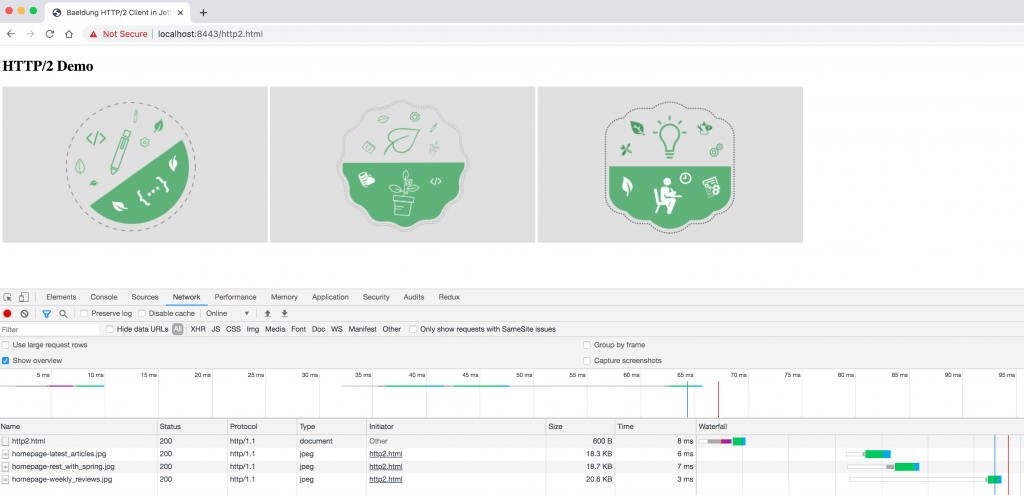
Task: Filter requests by Media
Action: point(275,329)
